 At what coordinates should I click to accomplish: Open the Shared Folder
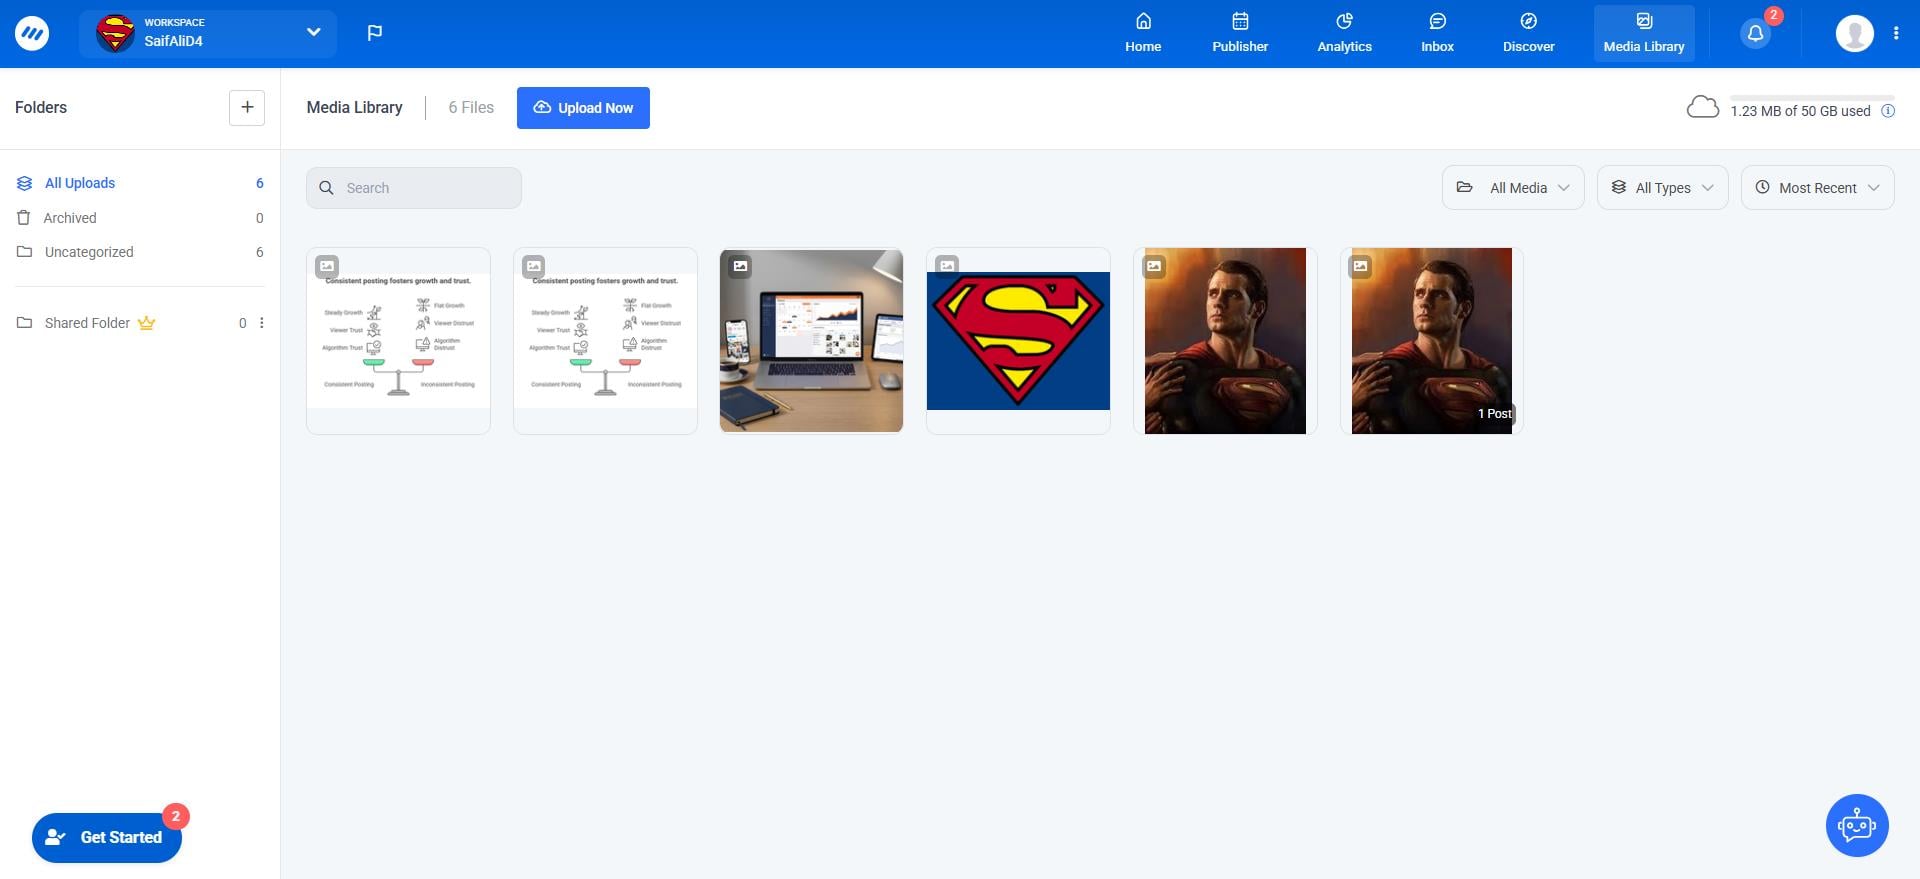point(87,323)
